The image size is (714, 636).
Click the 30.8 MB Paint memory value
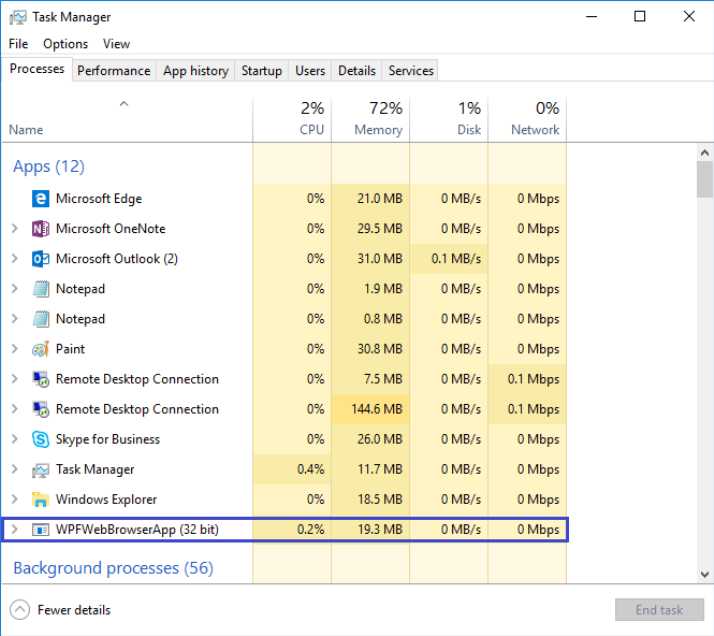pyautogui.click(x=380, y=349)
